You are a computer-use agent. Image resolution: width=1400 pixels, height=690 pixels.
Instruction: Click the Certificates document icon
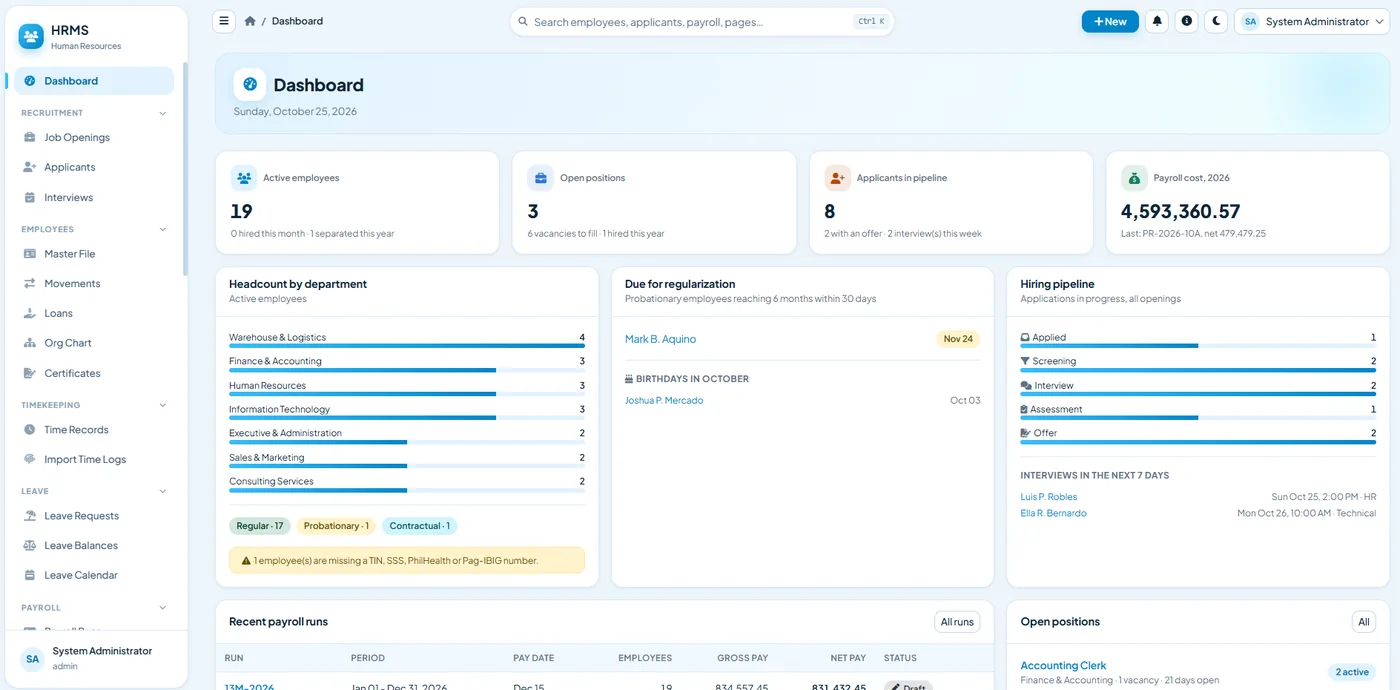pyautogui.click(x=30, y=373)
